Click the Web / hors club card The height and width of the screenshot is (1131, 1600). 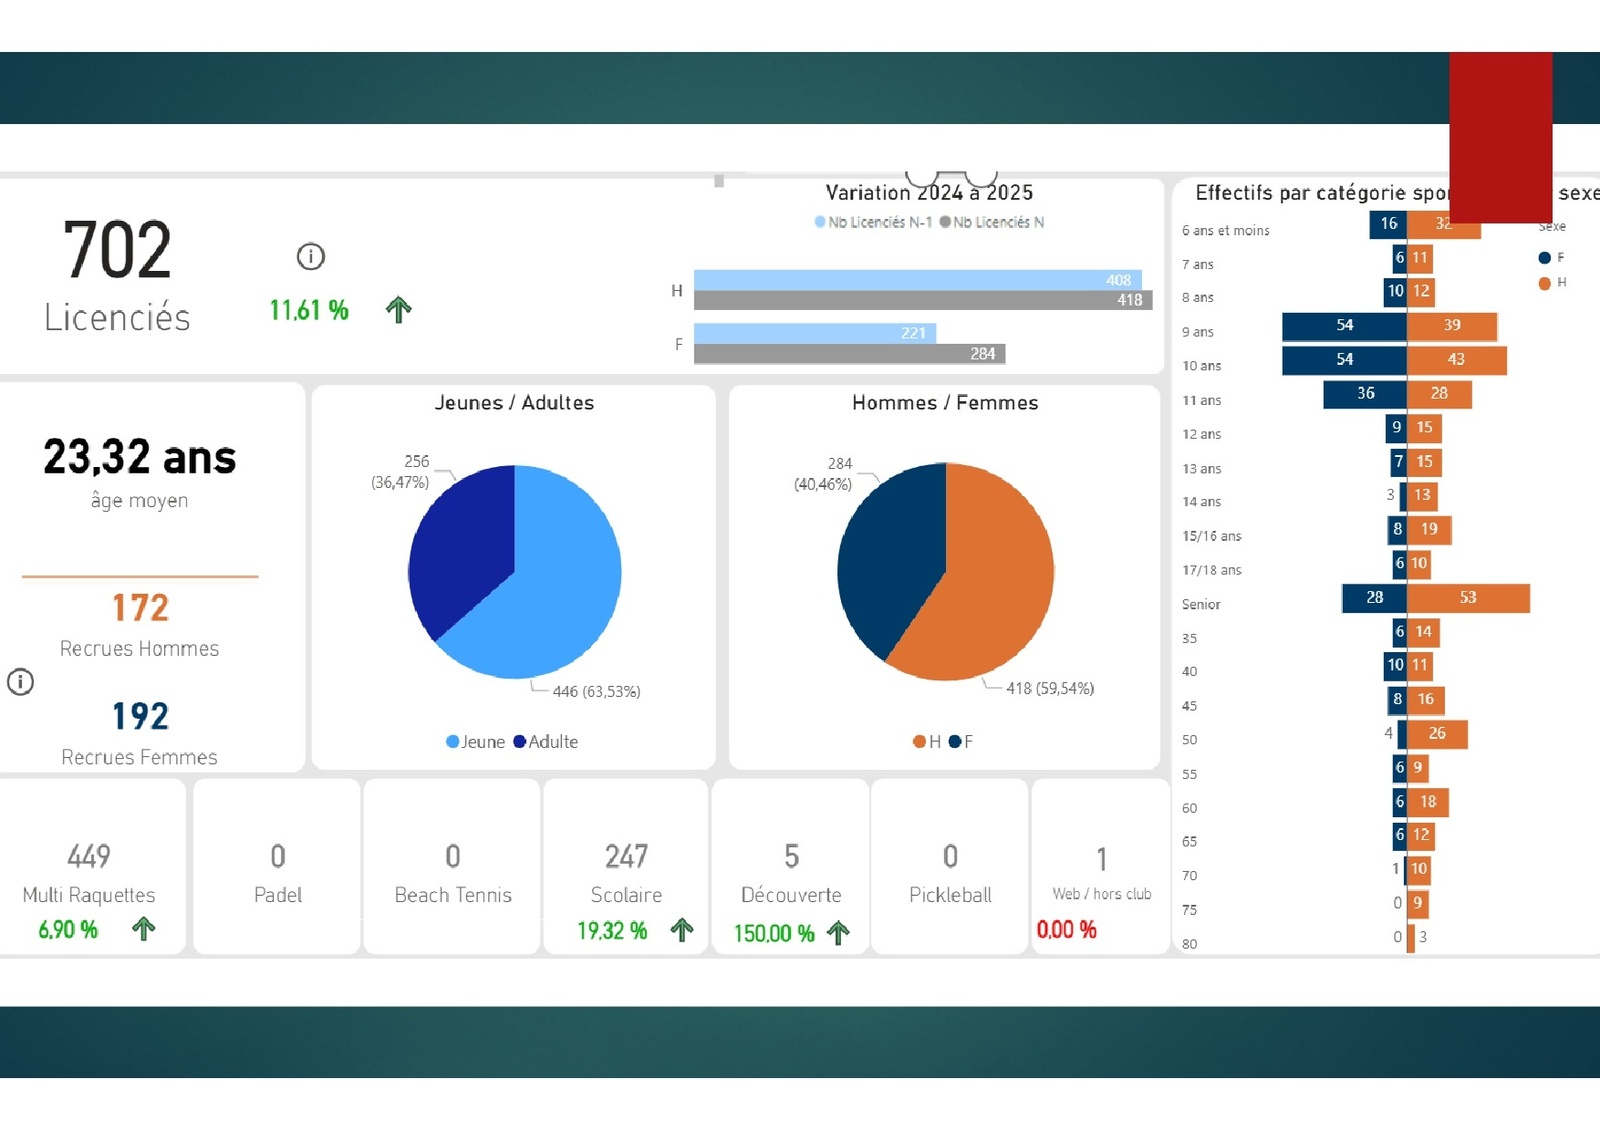[x=1101, y=868]
